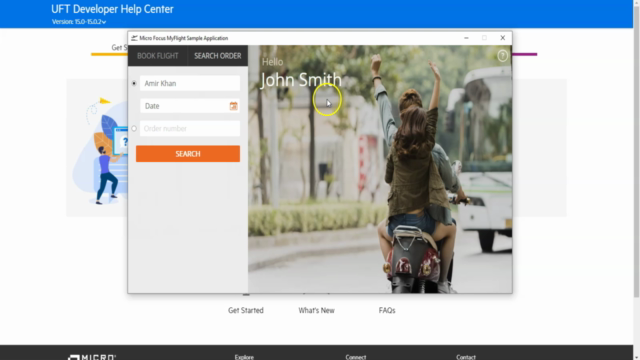Open the SEARCH ORDER tab

[218, 56]
